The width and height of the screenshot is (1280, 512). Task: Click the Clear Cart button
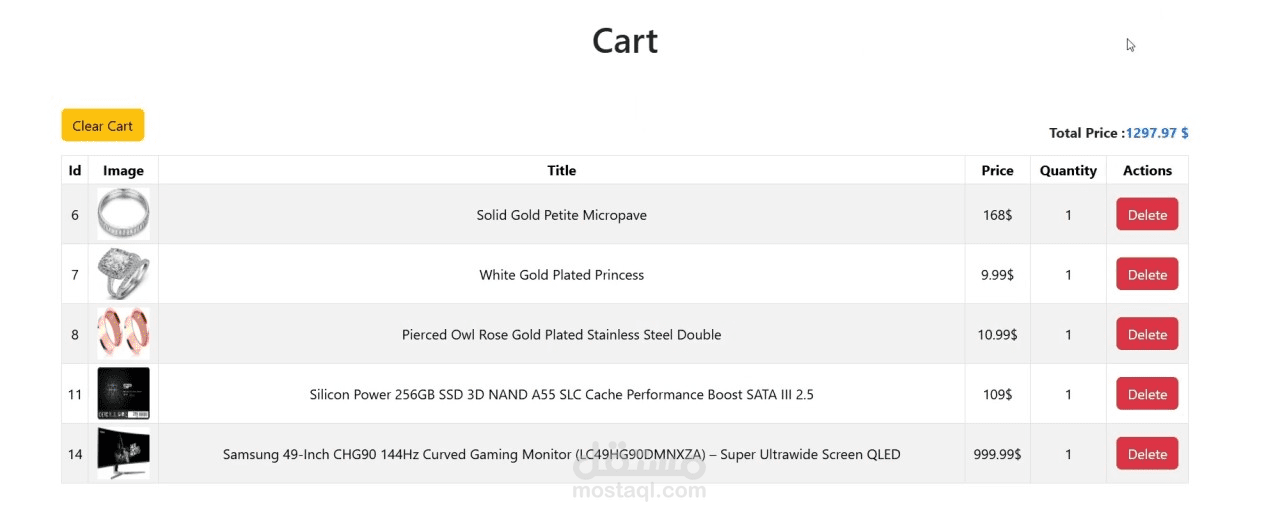102,126
